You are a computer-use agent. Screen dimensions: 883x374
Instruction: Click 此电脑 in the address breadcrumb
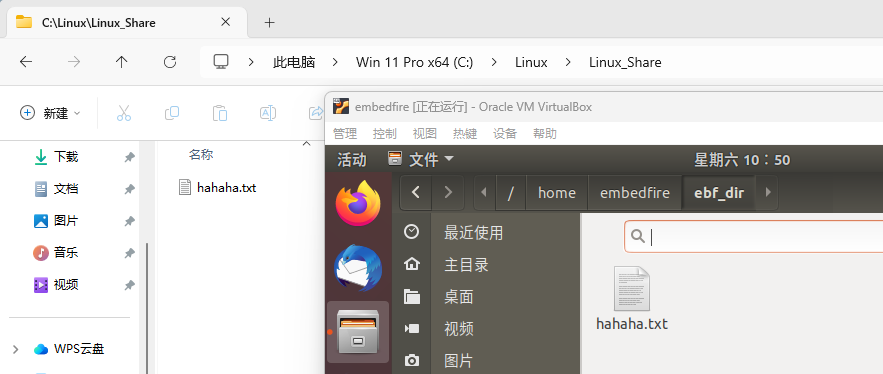pyautogui.click(x=294, y=62)
